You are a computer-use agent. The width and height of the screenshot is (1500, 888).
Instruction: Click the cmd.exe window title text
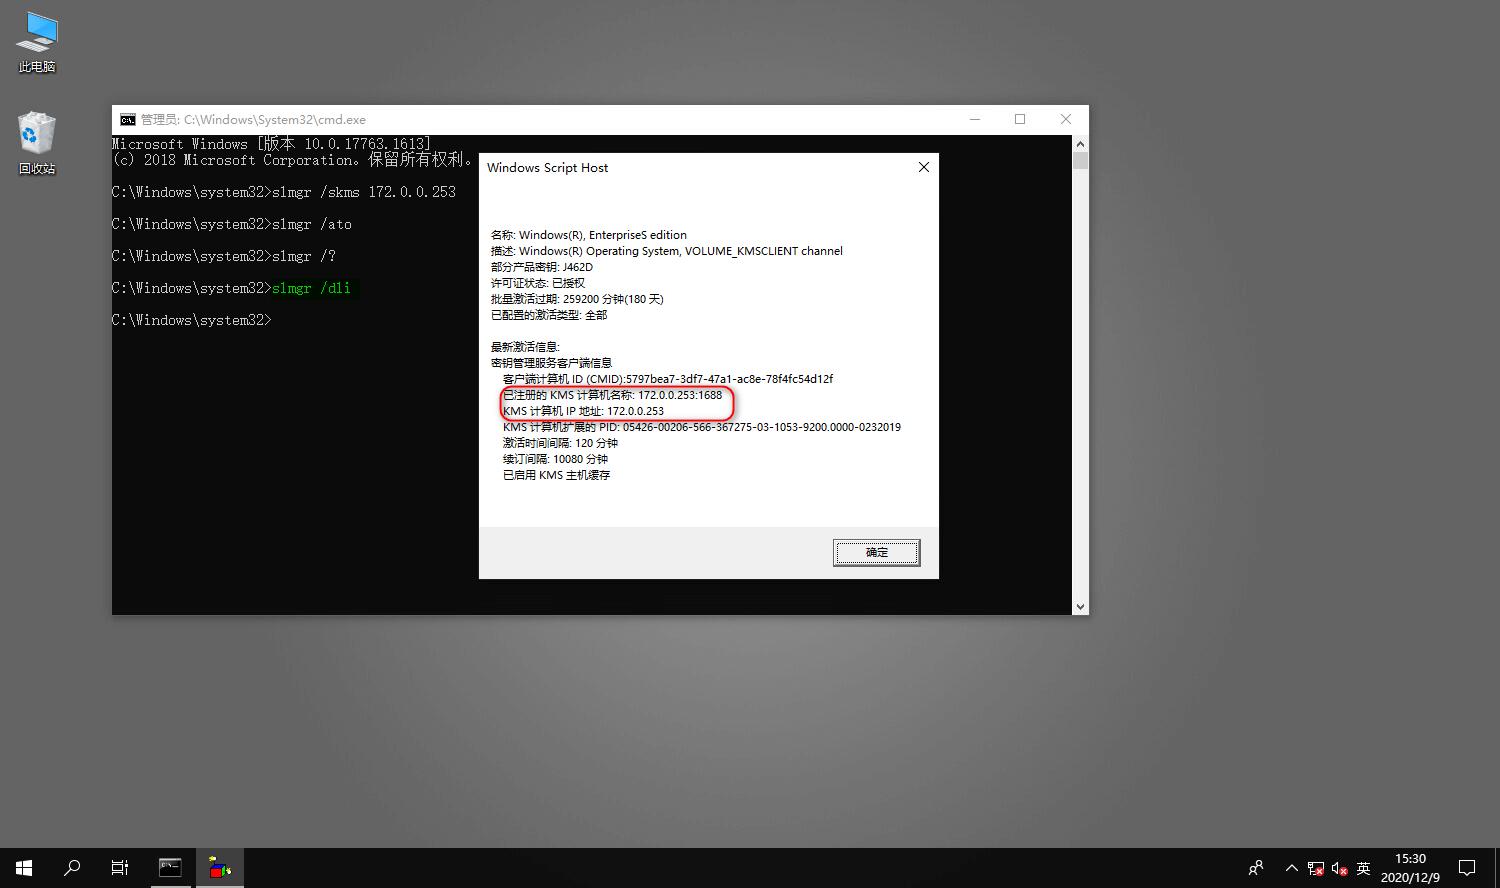tap(253, 119)
